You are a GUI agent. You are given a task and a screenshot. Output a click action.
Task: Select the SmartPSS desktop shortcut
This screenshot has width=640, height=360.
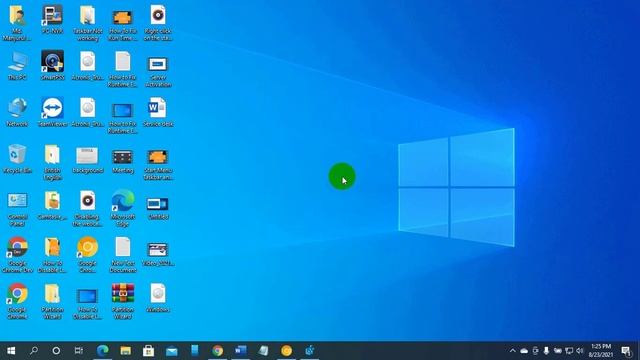[x=52, y=66]
